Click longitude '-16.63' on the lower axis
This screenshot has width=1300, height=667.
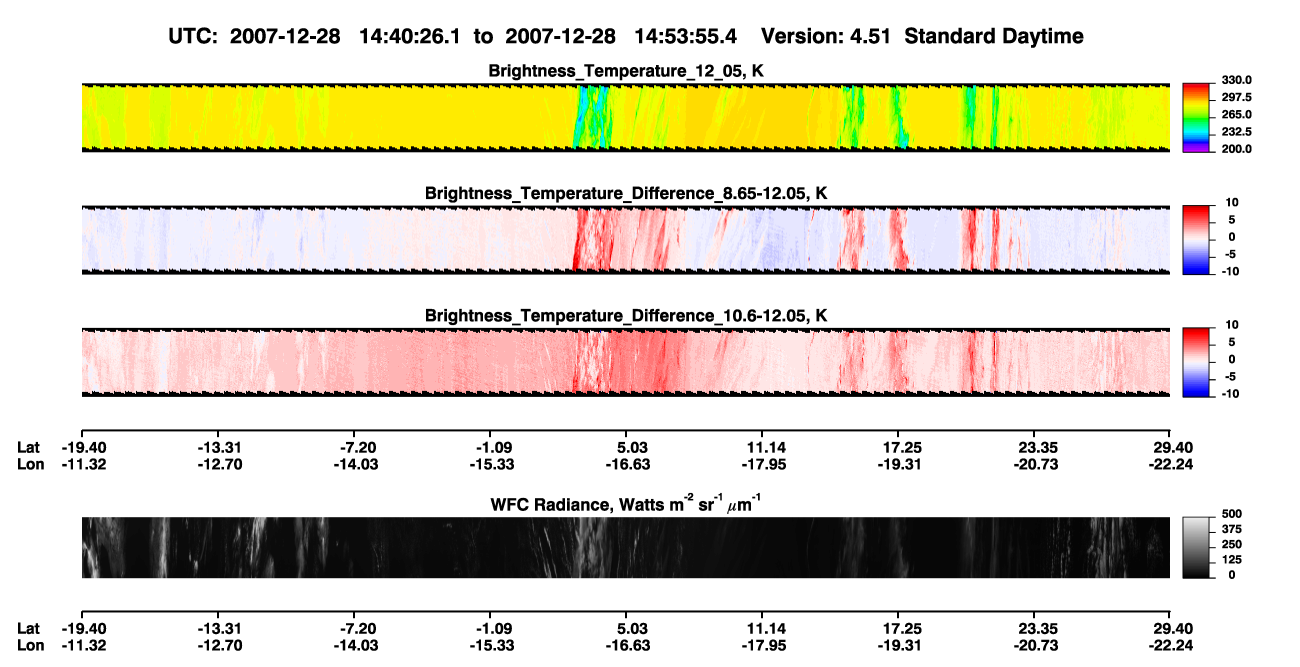[626, 645]
